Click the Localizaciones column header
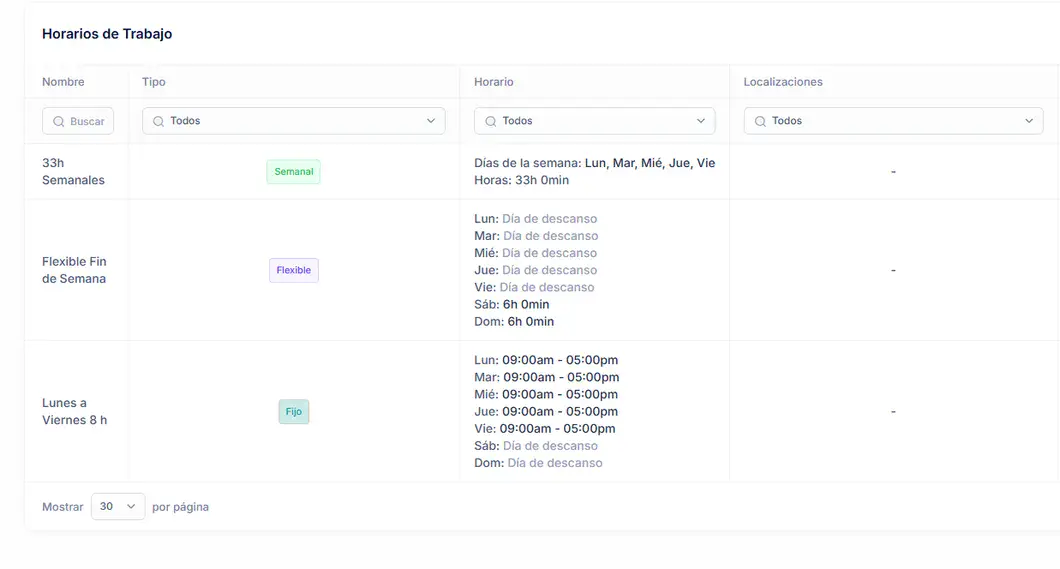 pos(783,82)
